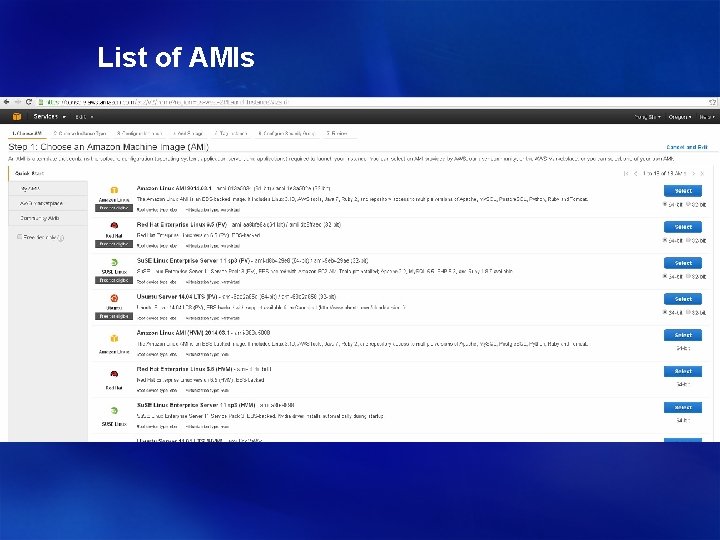This screenshot has height=540, width=720.
Task: Choose 32-bit for Ubuntu Server 14.04 PV
Action: pyautogui.click(x=688, y=312)
